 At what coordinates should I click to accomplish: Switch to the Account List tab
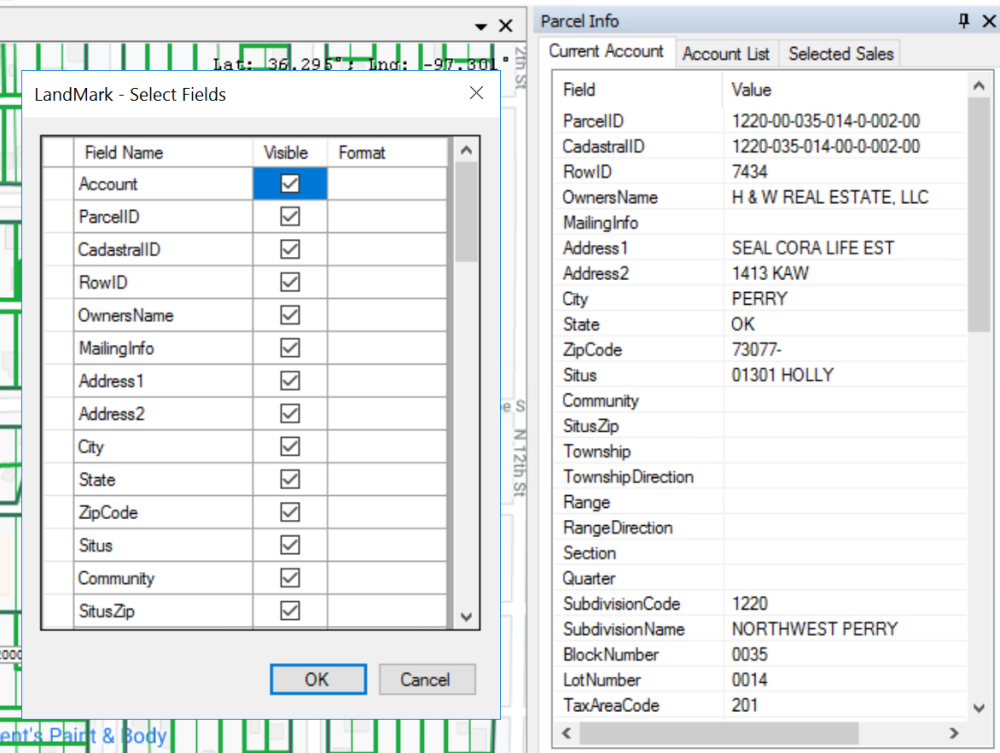[726, 53]
